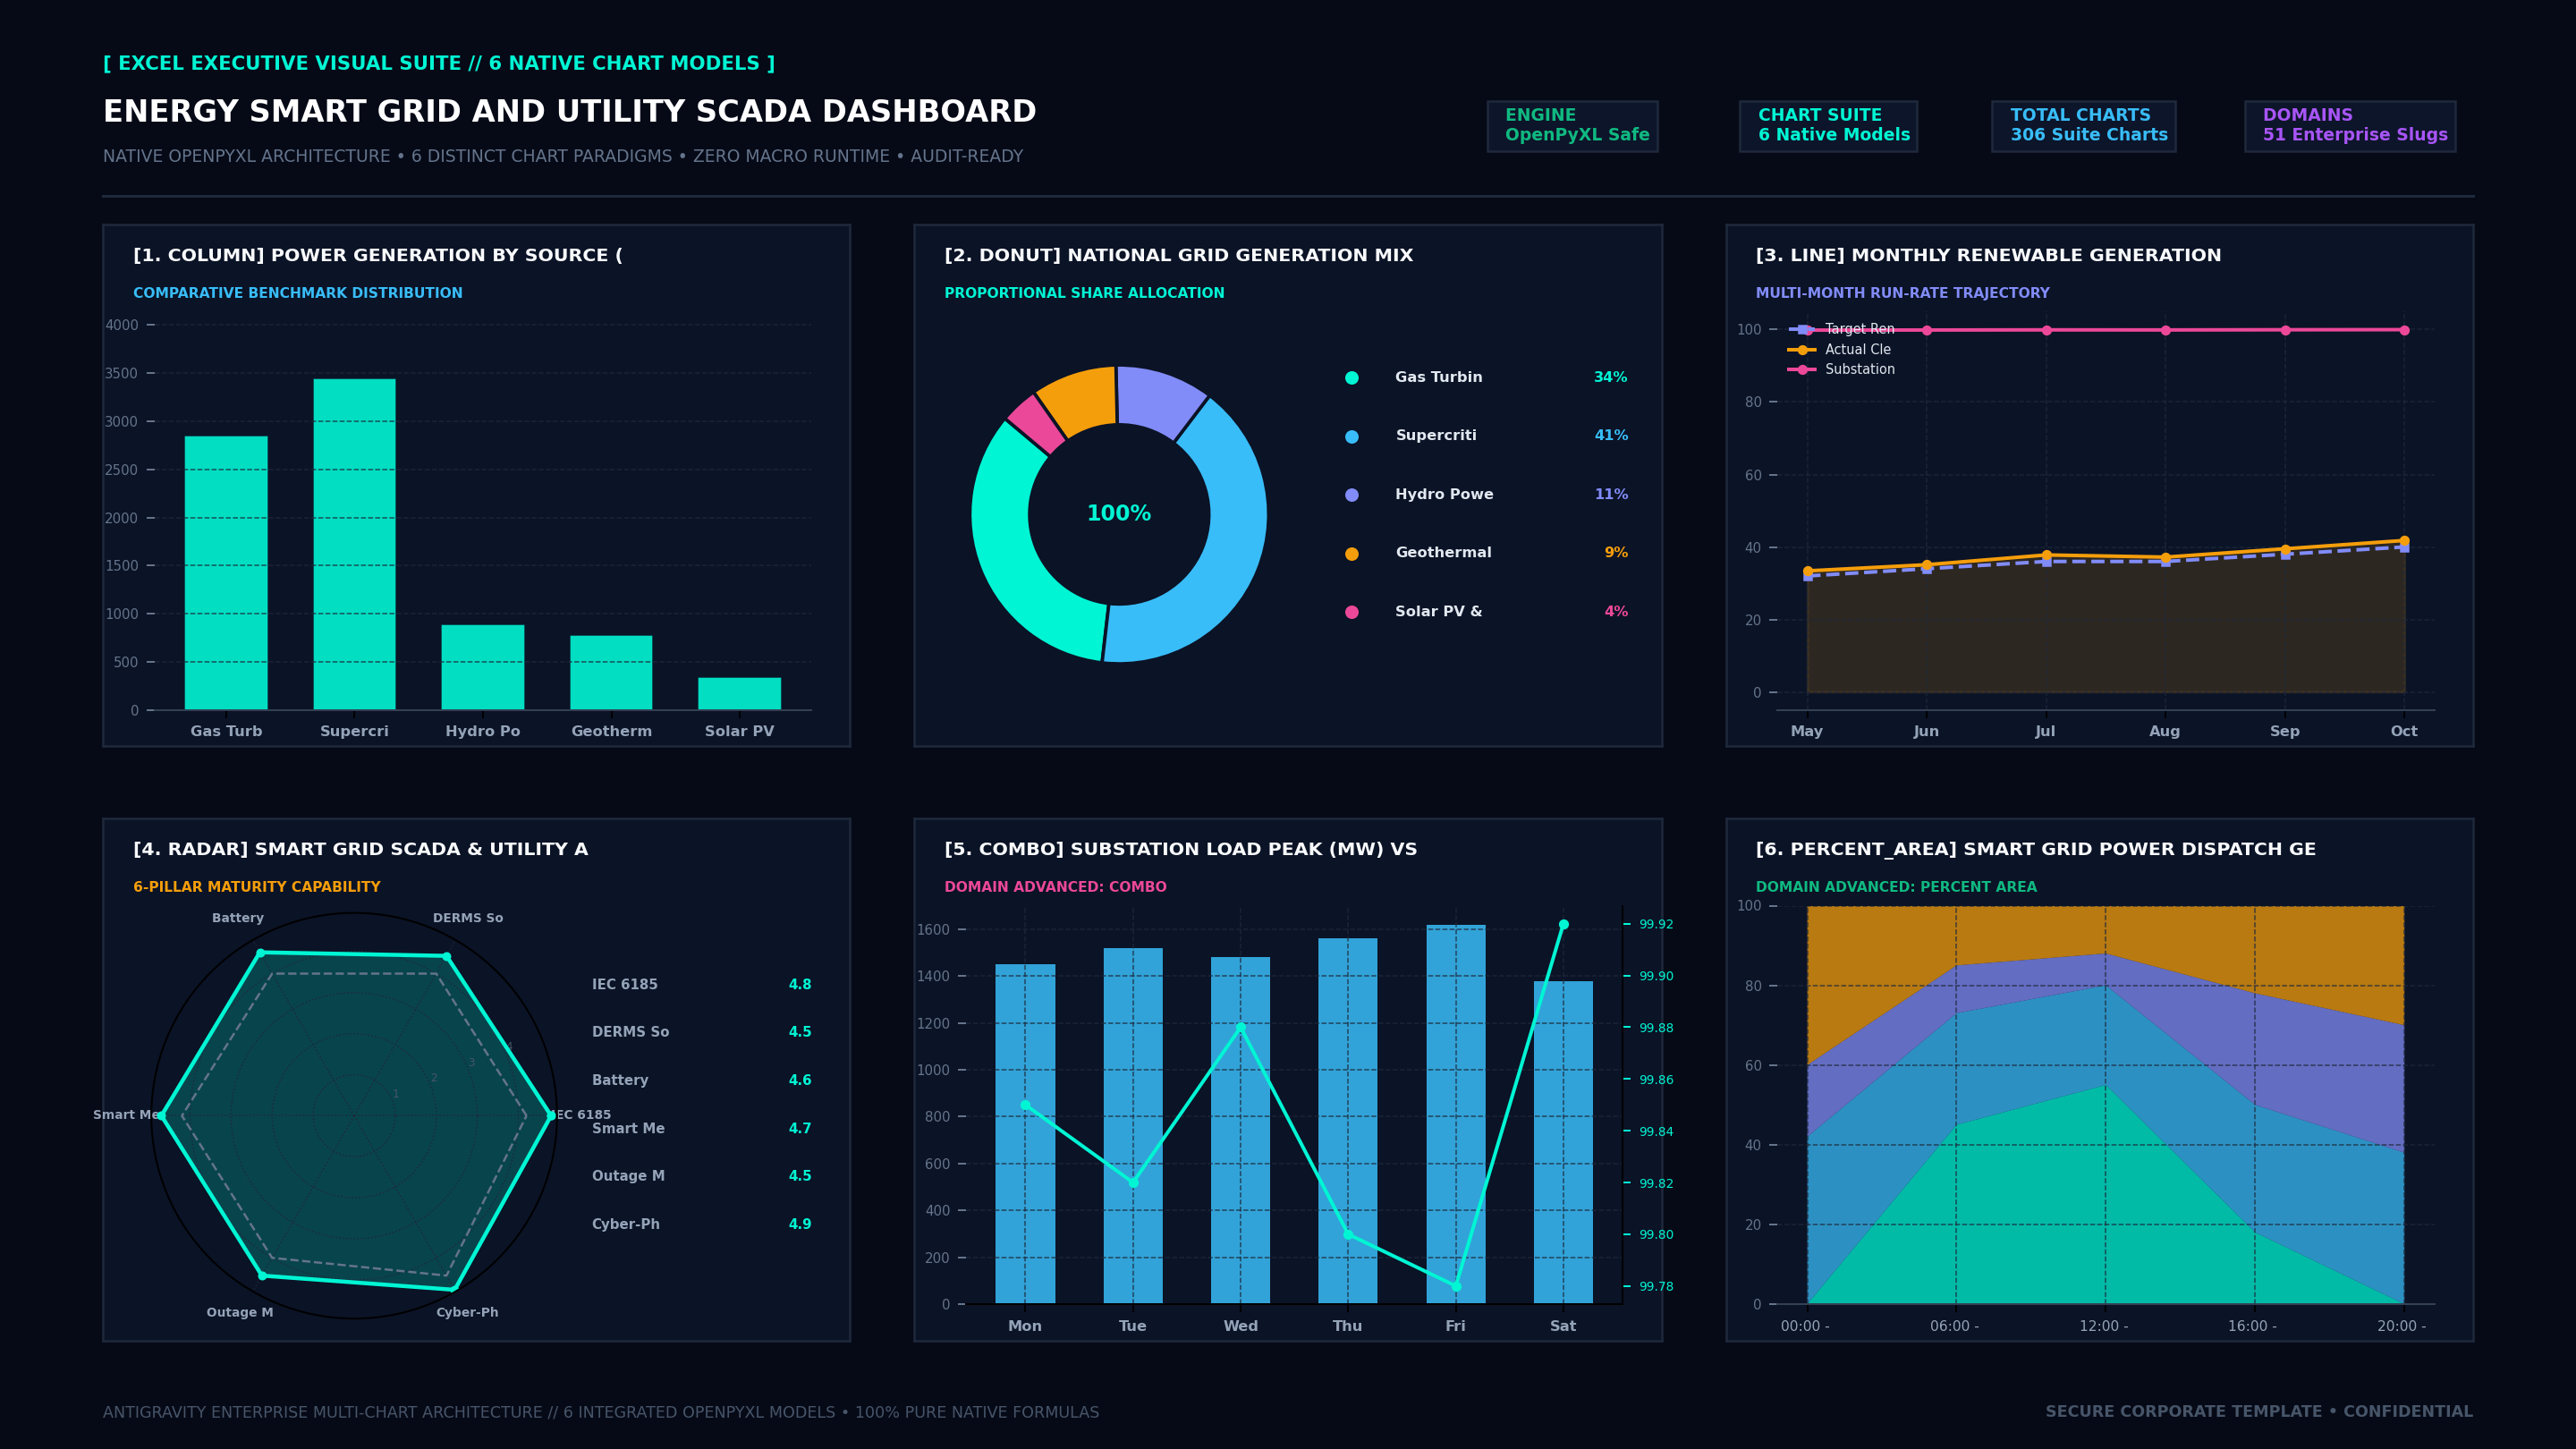Click the 4.8 score next to IEC 6185
The image size is (2576, 1449).
[x=800, y=984]
